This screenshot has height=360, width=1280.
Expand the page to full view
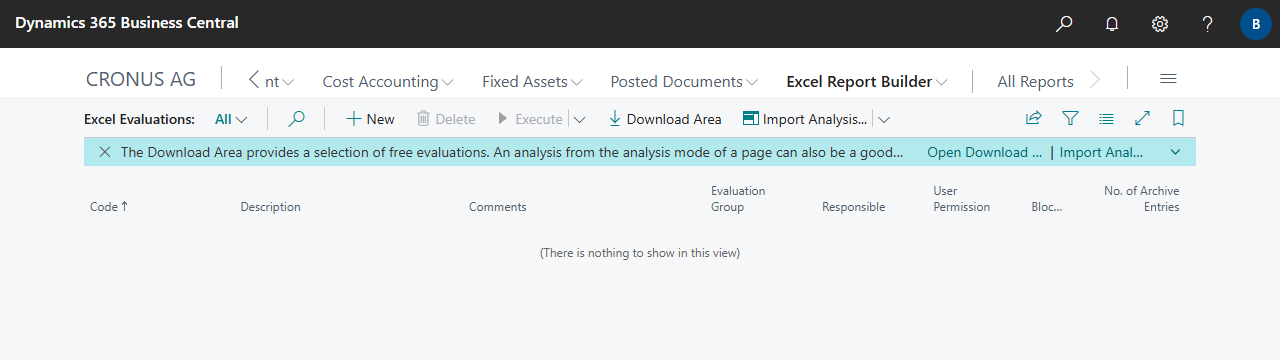point(1142,118)
